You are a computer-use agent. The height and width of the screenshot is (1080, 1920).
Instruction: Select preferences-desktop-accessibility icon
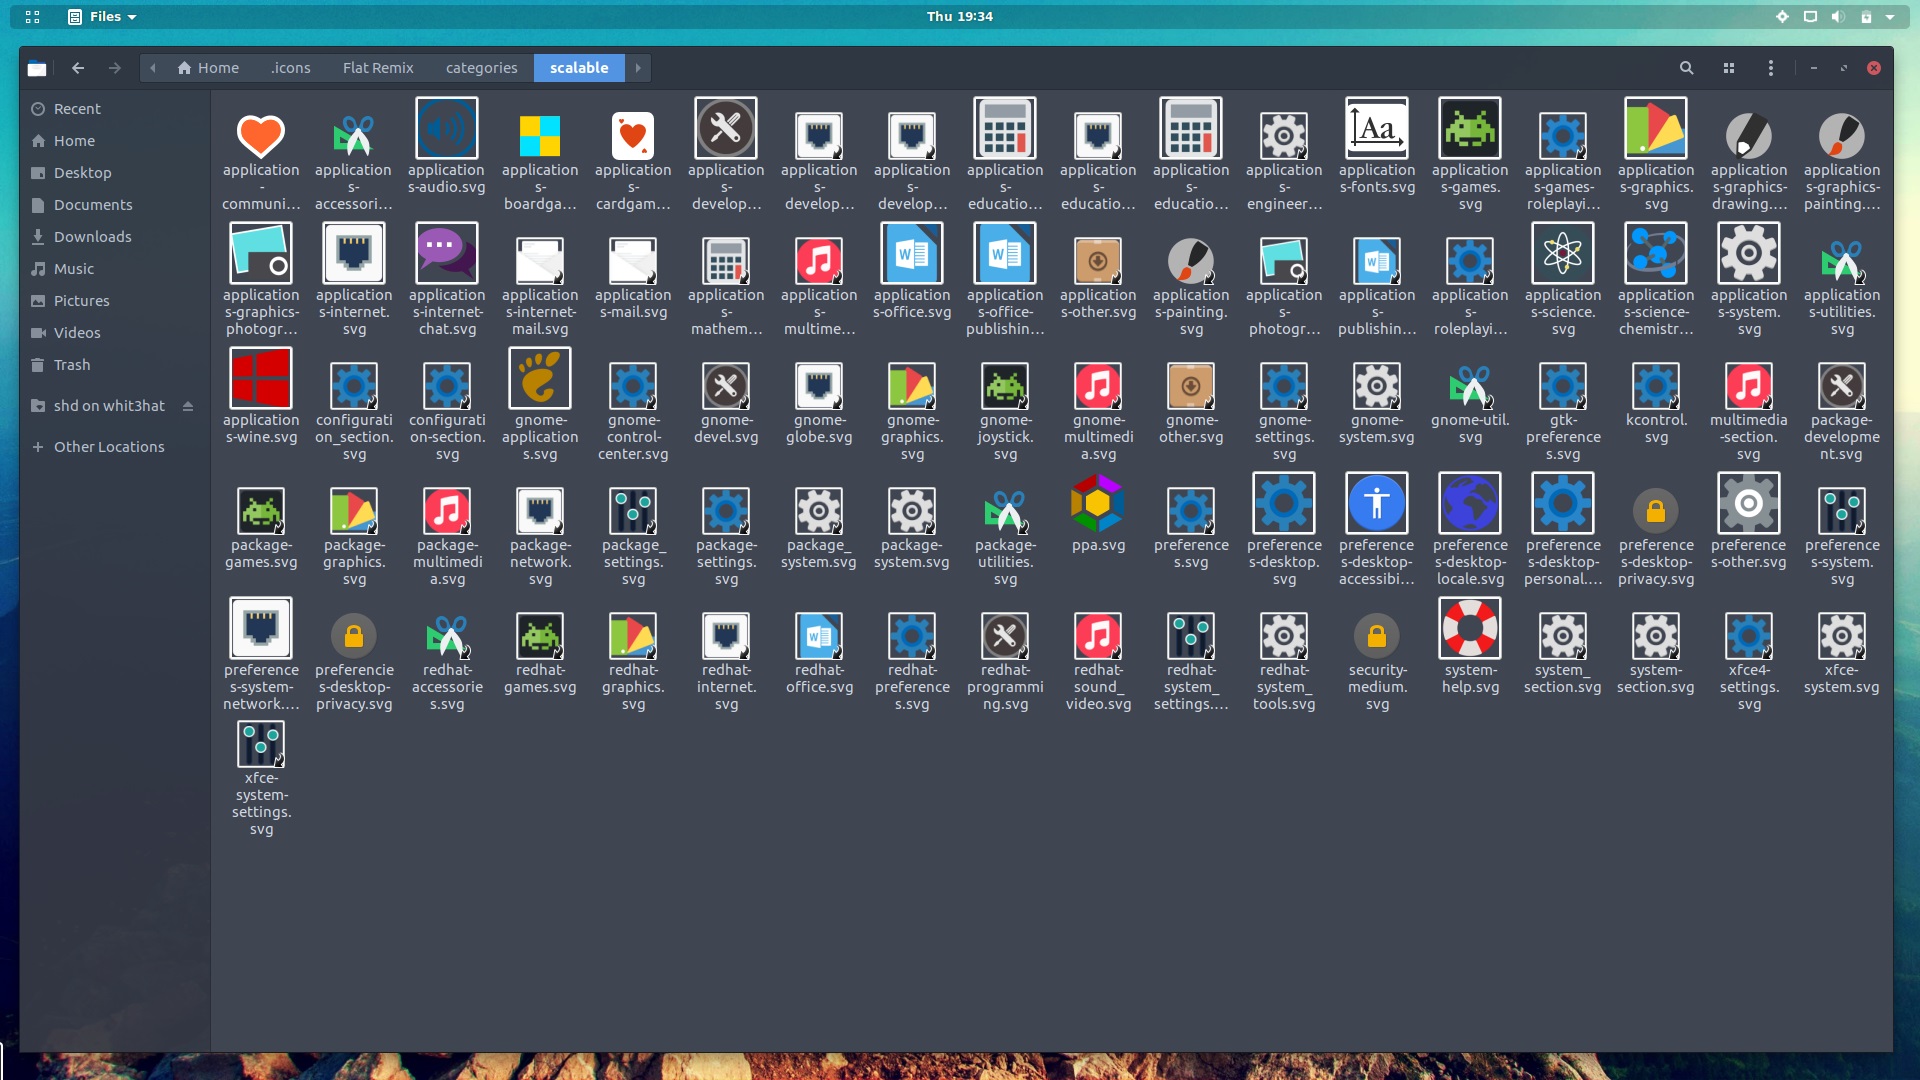(x=1377, y=504)
